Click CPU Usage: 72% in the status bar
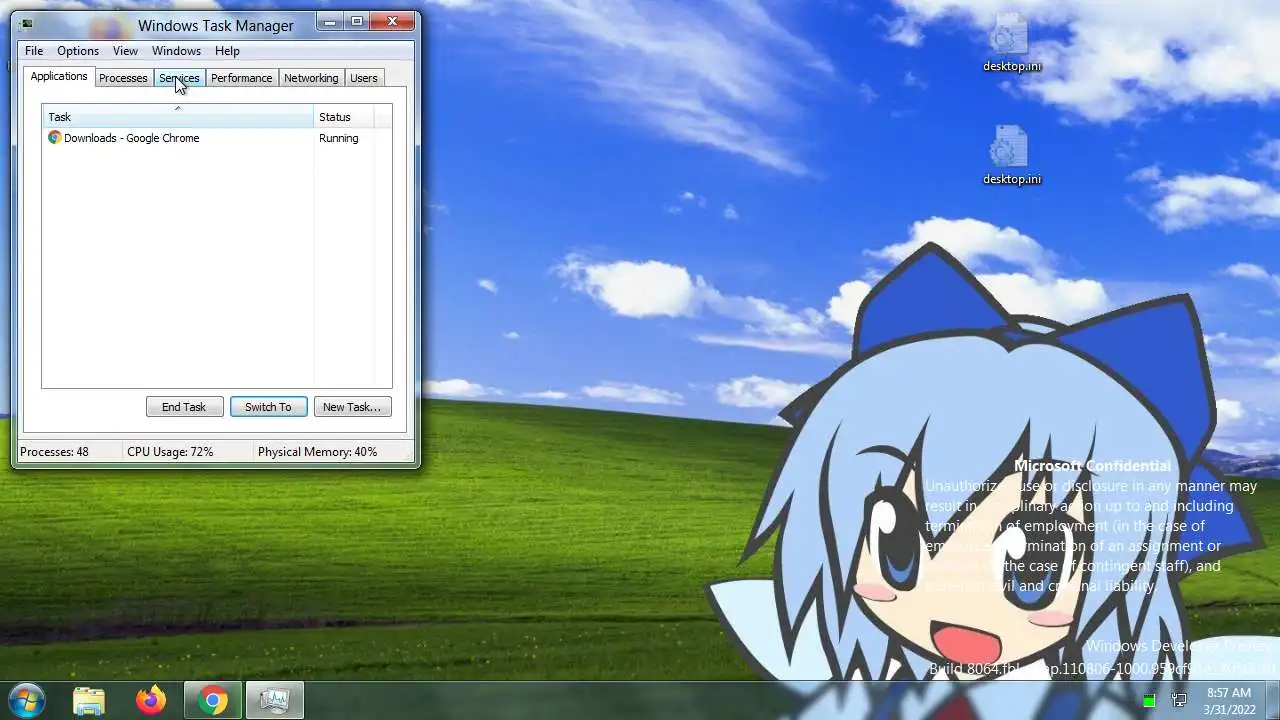The width and height of the screenshot is (1280, 720). (170, 452)
